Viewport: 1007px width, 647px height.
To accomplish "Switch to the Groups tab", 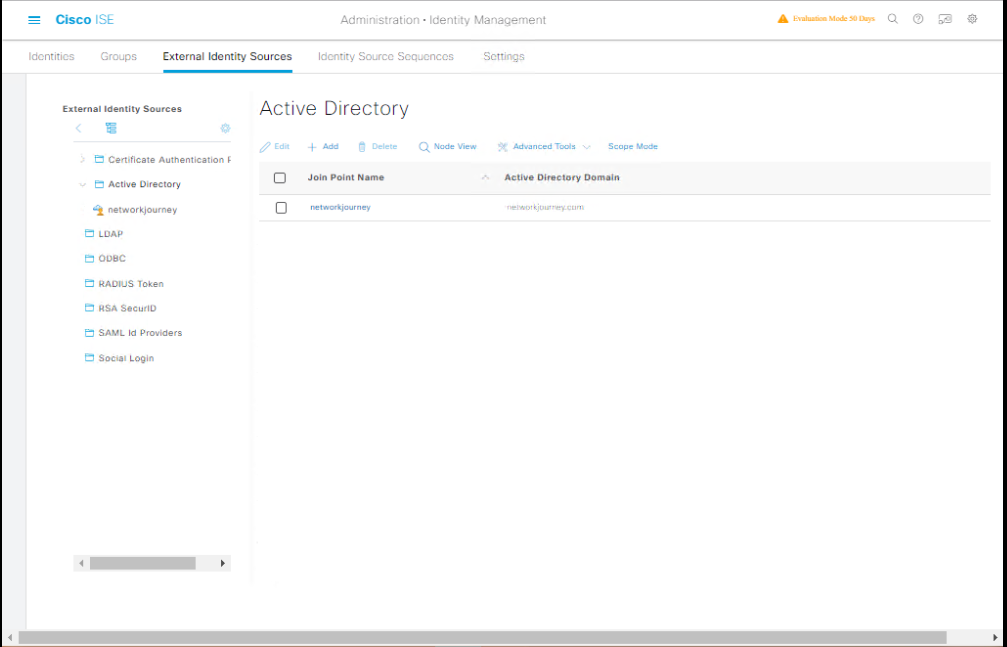I will tap(118, 57).
